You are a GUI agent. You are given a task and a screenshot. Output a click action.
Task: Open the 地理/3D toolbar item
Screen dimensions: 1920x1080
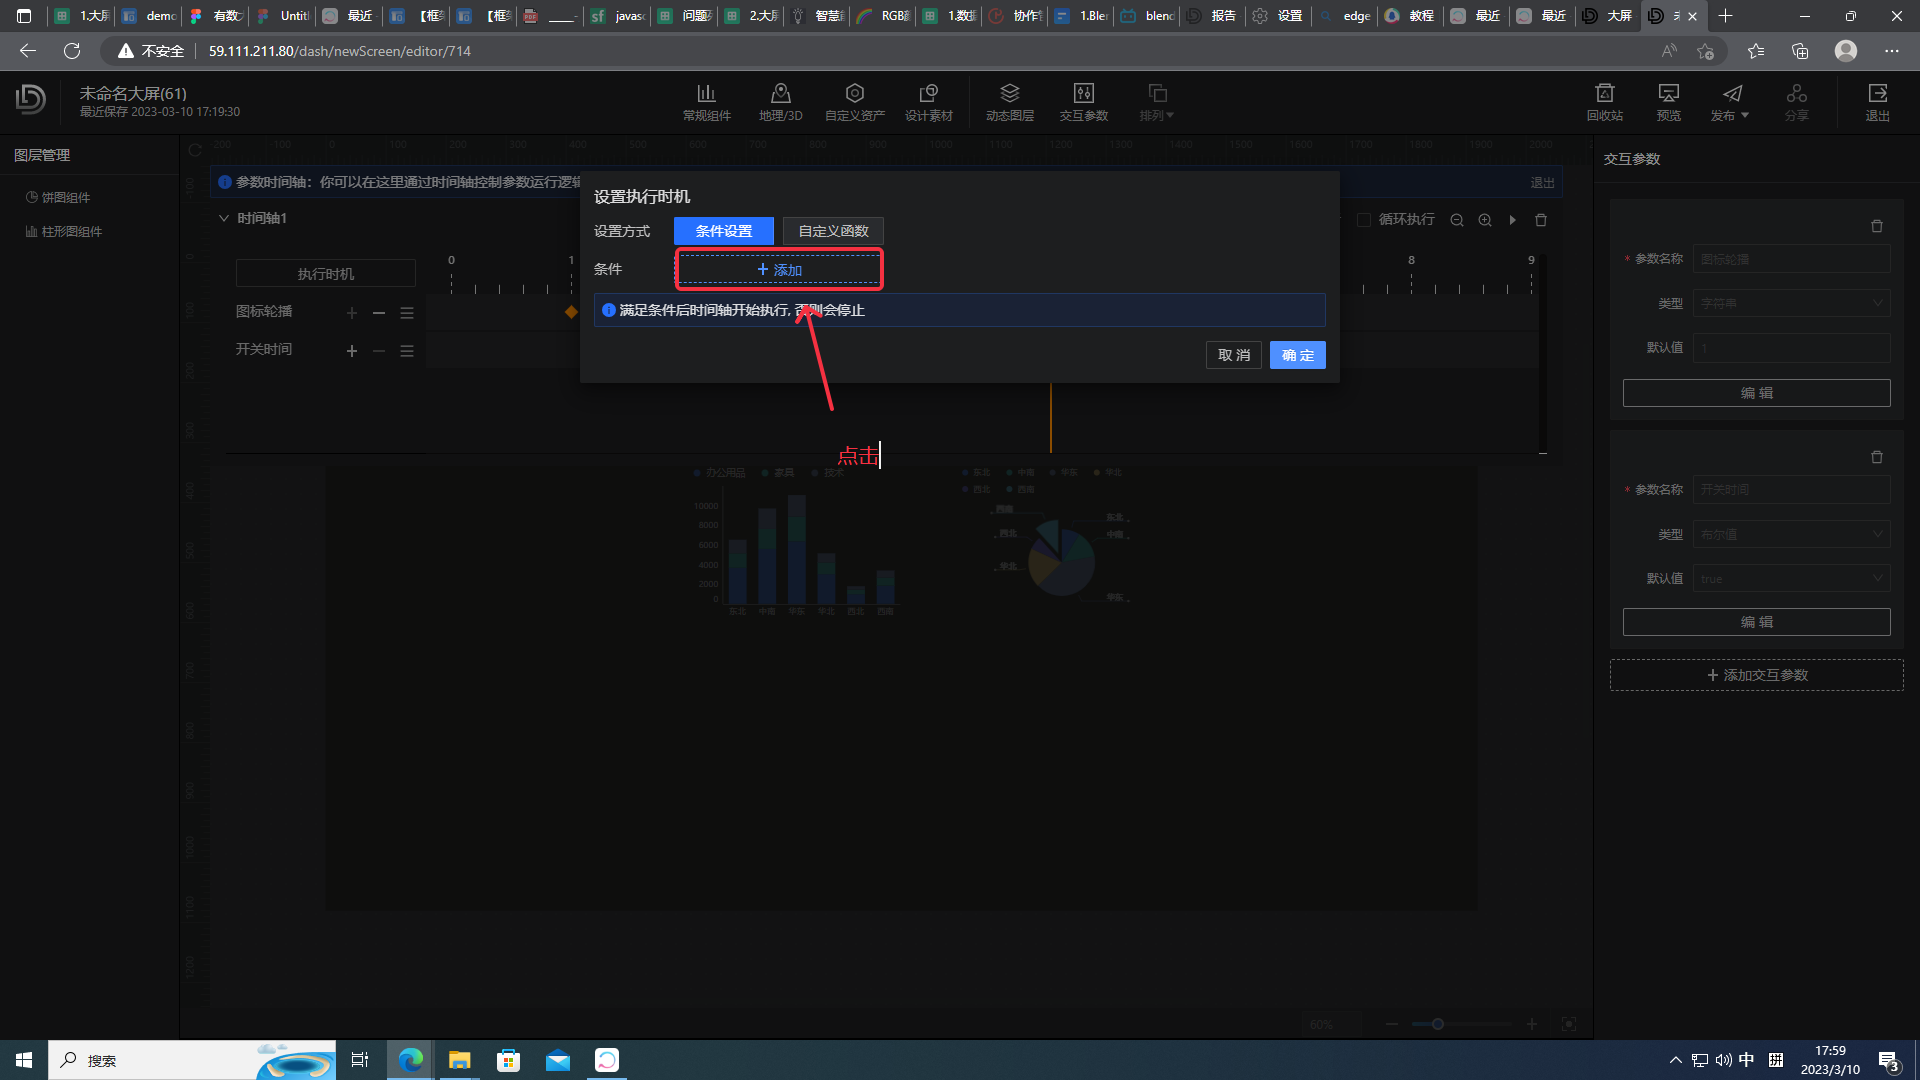point(780,102)
